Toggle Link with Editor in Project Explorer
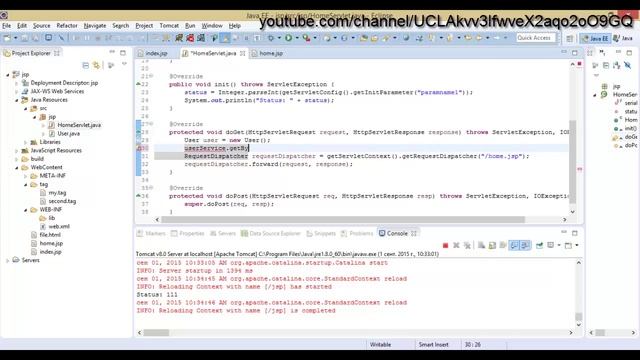This screenshot has height=360, width=640. (x=96, y=65)
